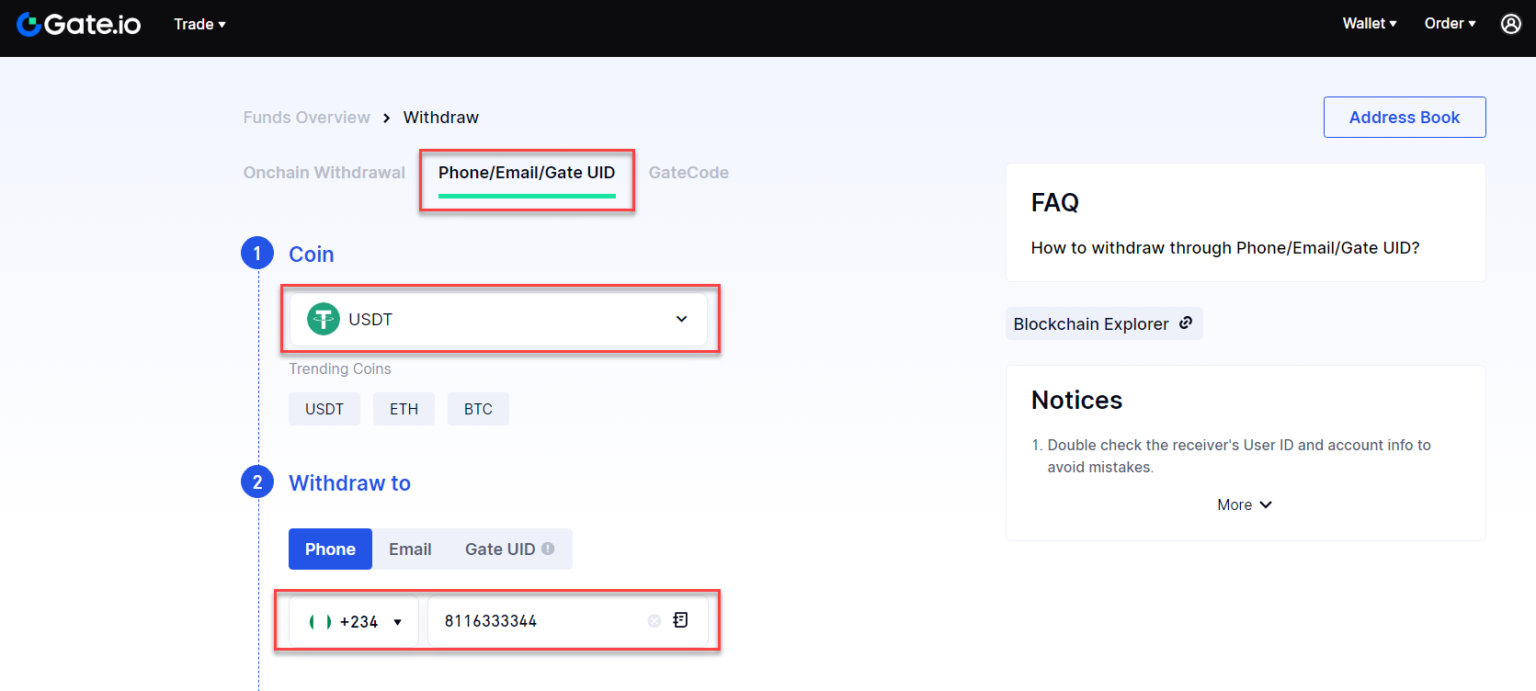
Task: Click the clear icon in phone input
Action: (x=655, y=620)
